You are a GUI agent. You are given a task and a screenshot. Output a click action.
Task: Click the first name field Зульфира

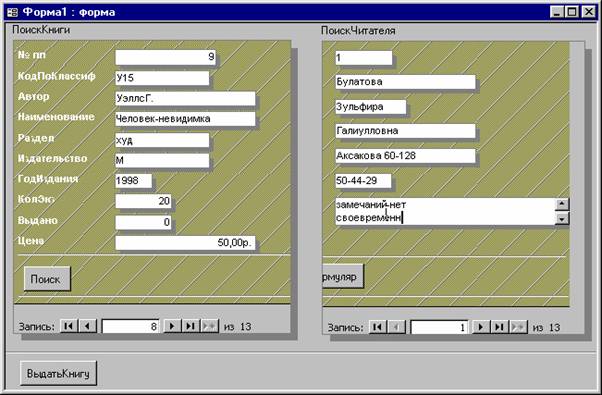370,107
